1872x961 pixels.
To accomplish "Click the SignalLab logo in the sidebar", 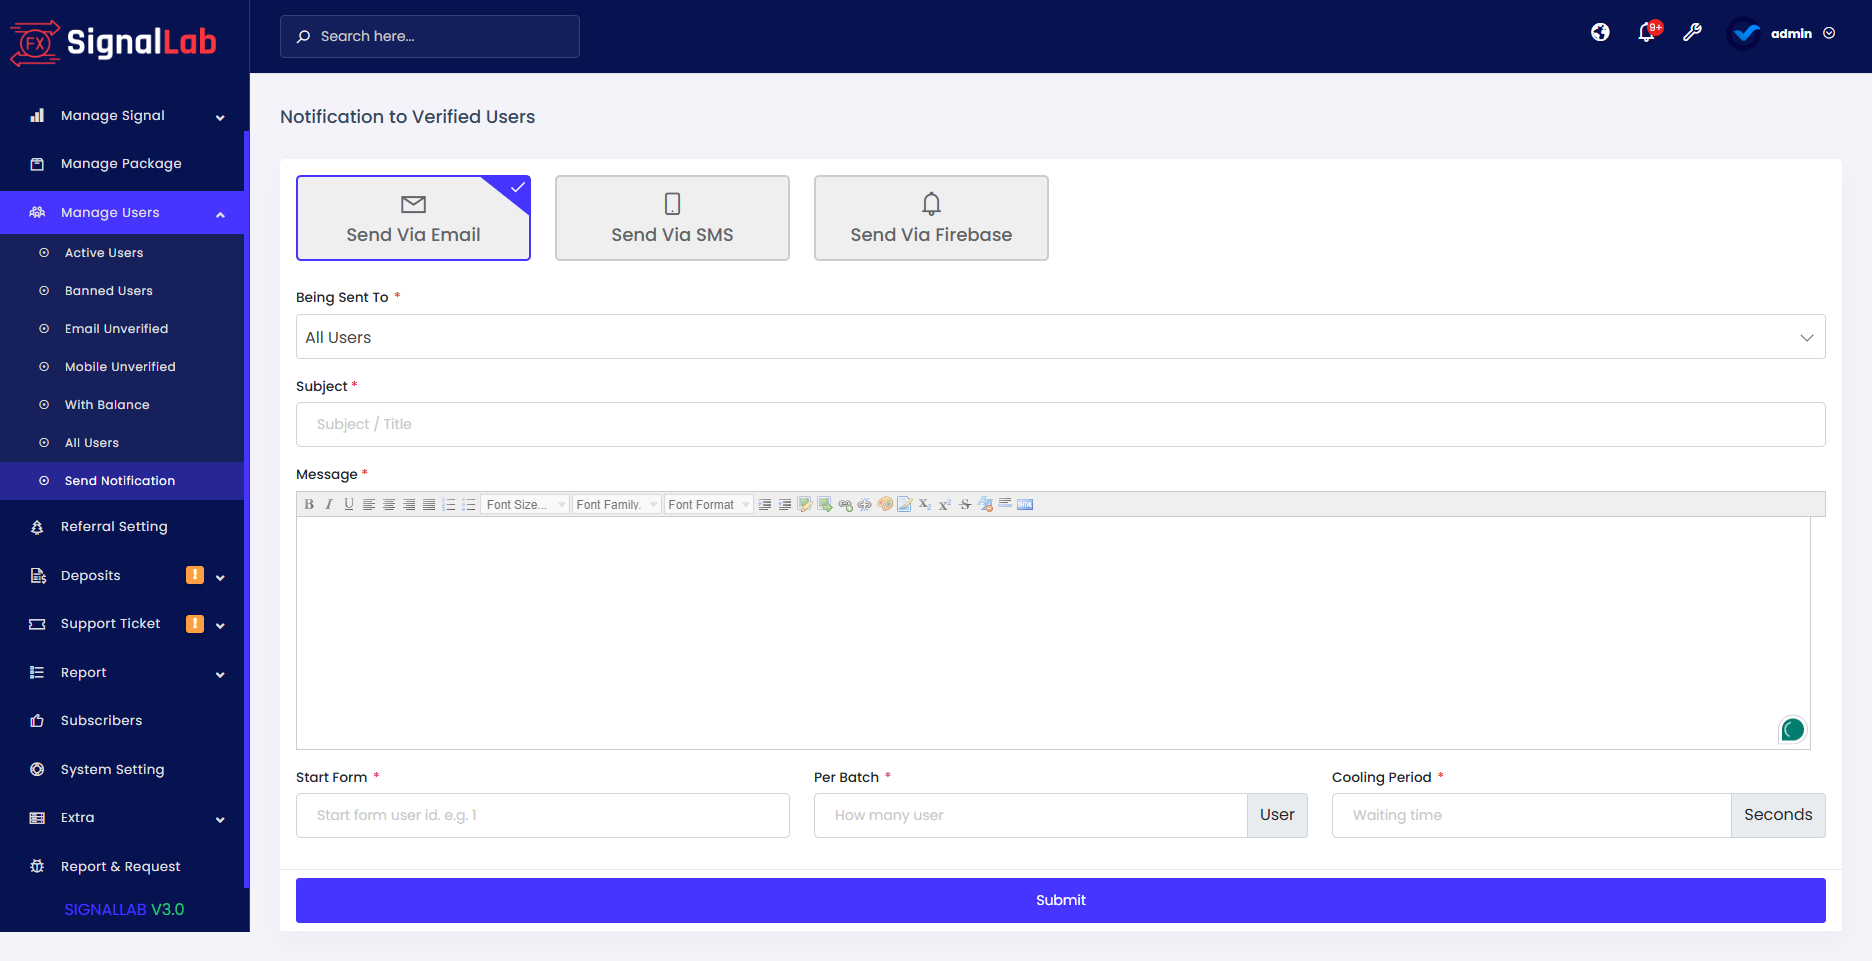I will point(113,41).
